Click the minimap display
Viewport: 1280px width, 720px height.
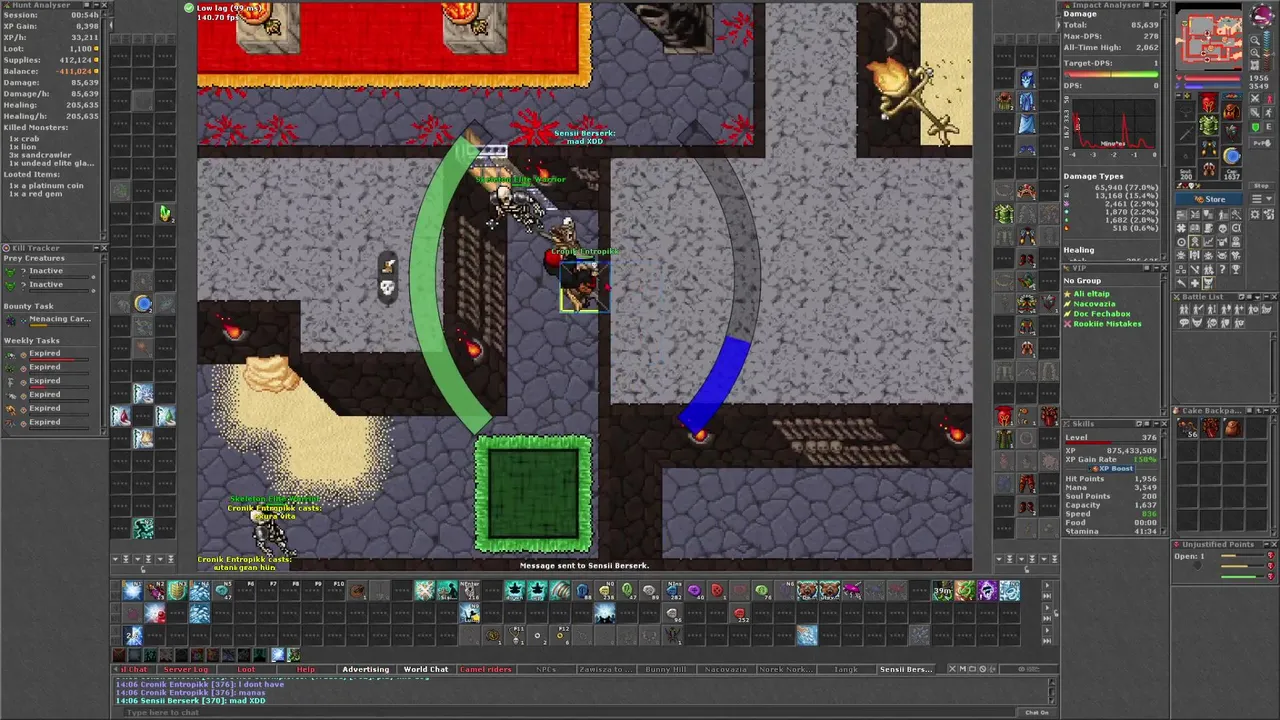(x=1210, y=37)
